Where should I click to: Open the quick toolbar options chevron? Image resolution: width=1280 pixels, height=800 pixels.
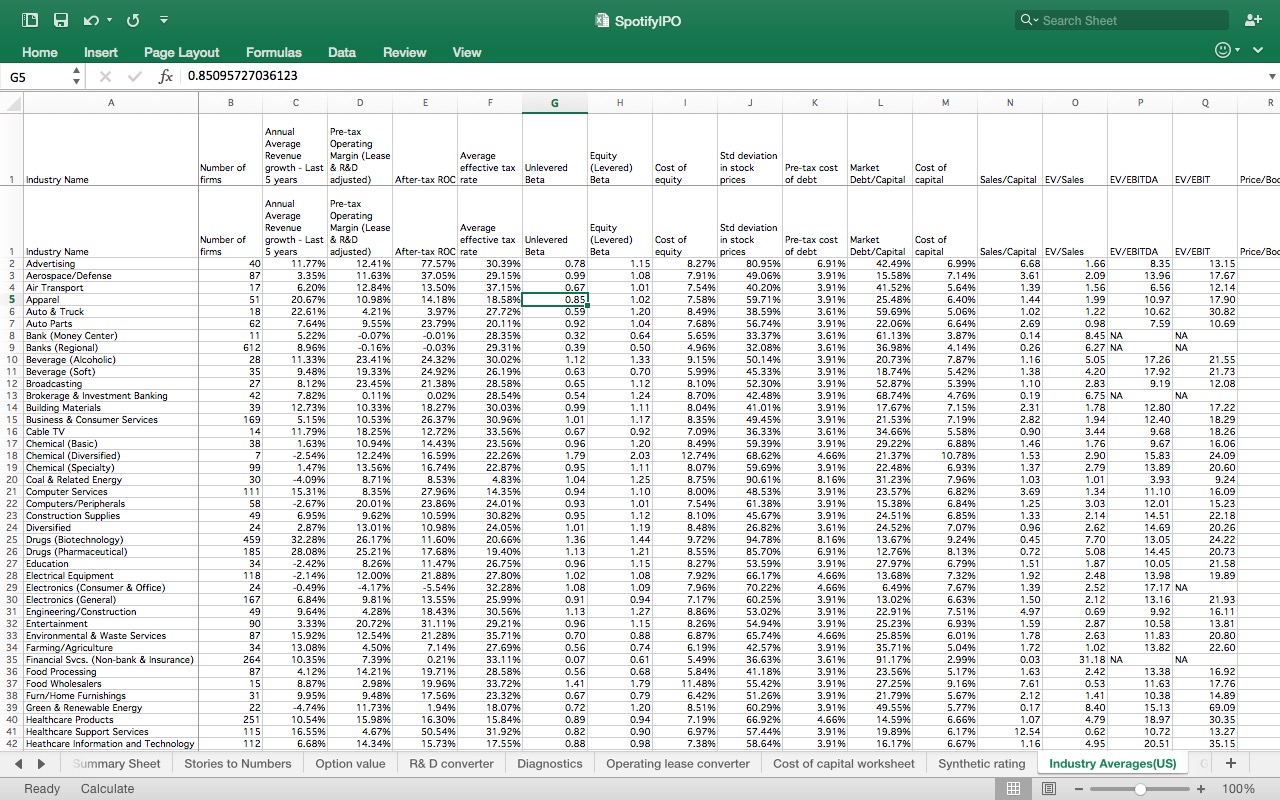[163, 19]
